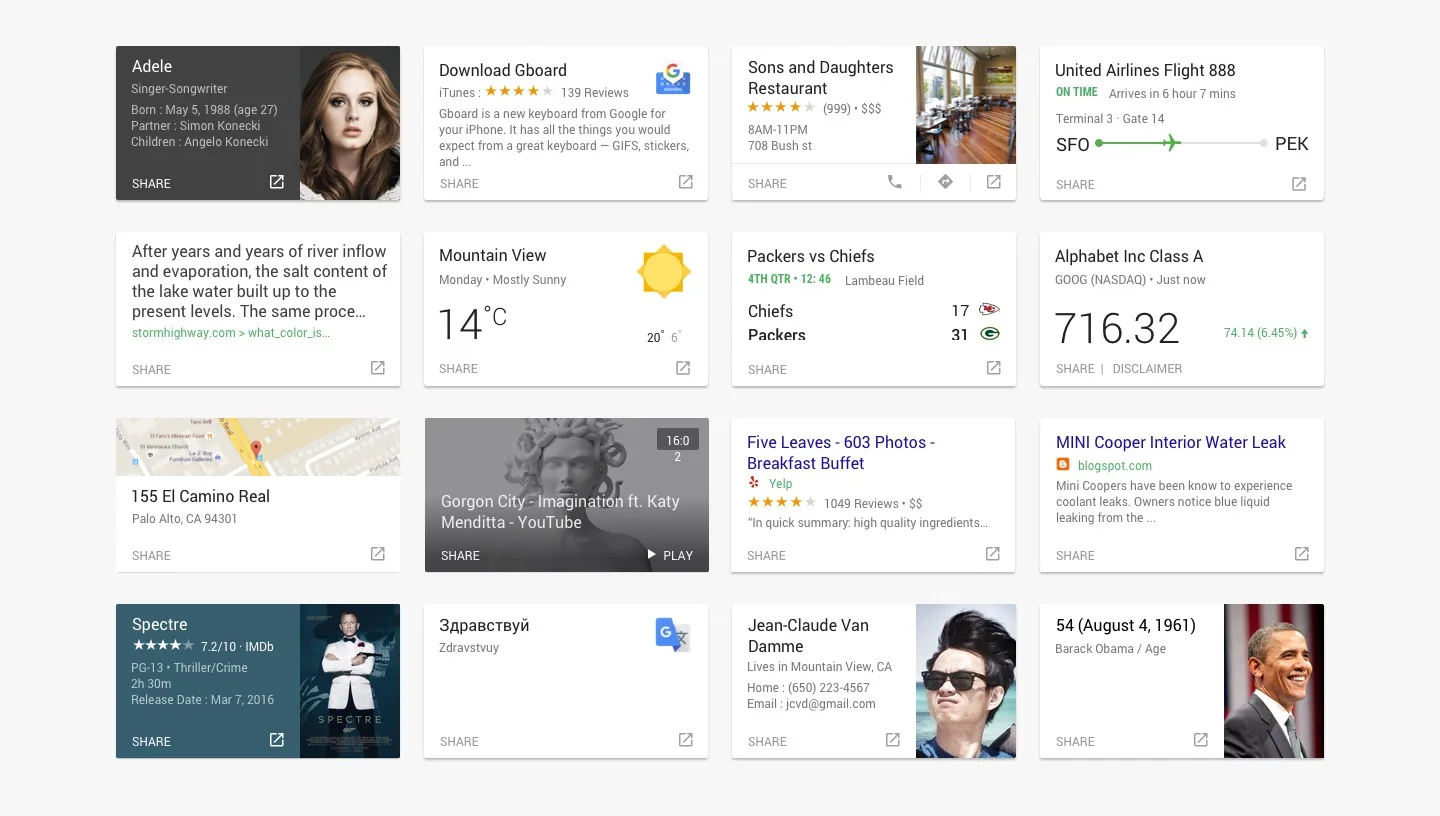Open the stock DISCLAIMER link
This screenshot has height=816, width=1440.
[x=1147, y=369]
